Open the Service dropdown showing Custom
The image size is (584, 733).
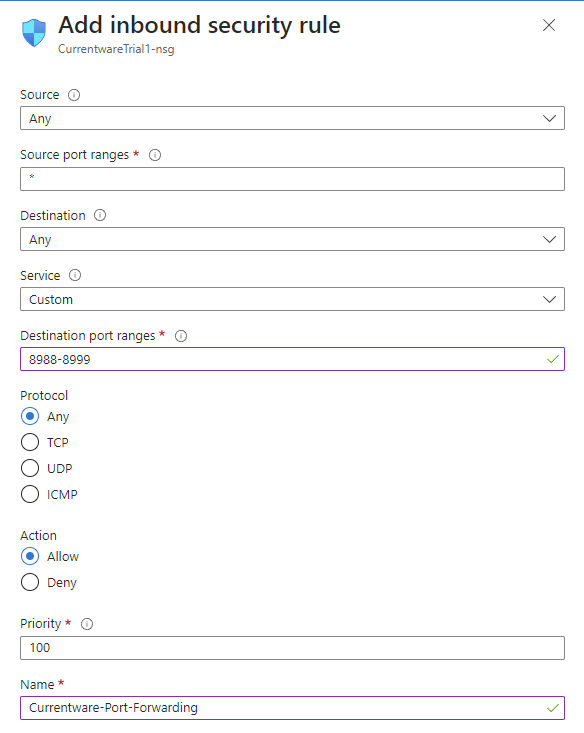pos(292,299)
